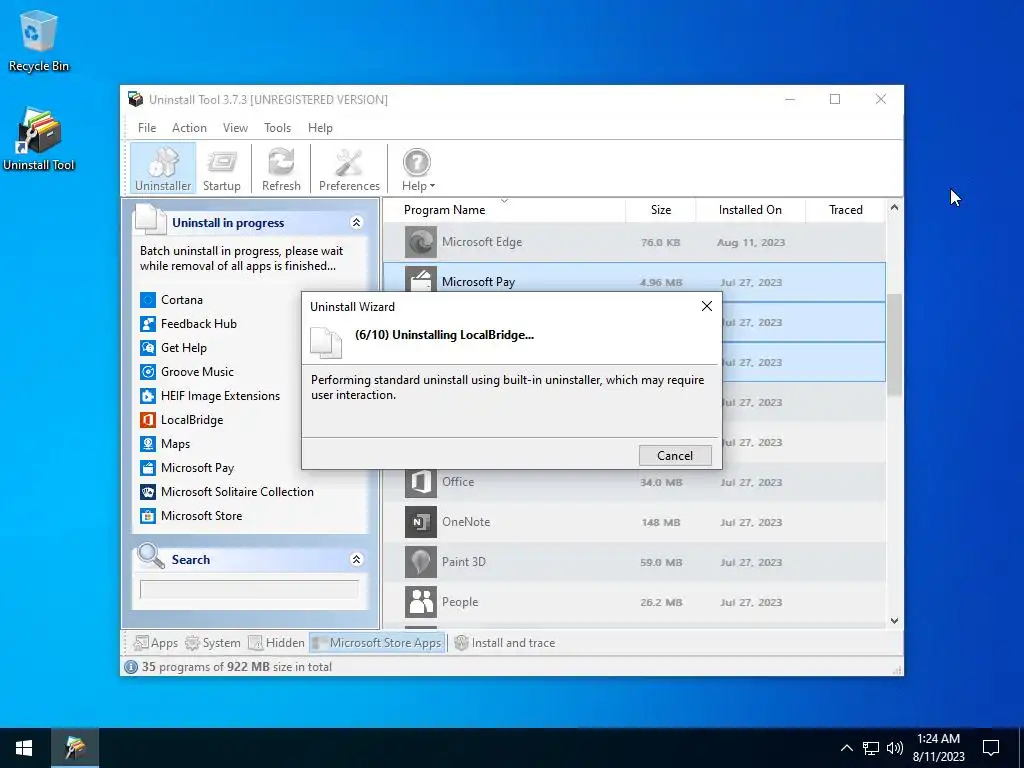Click inside the Search input field
The height and width of the screenshot is (768, 1024).
tap(249, 589)
